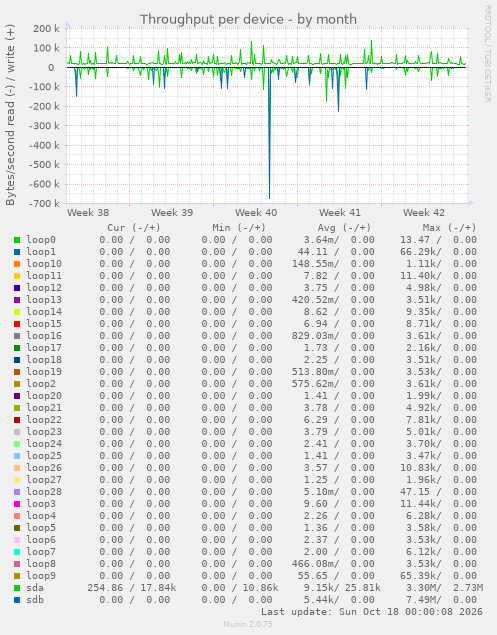Click the '-300 k' y-axis label
Viewport: 497px width, 635px height.
[44, 126]
